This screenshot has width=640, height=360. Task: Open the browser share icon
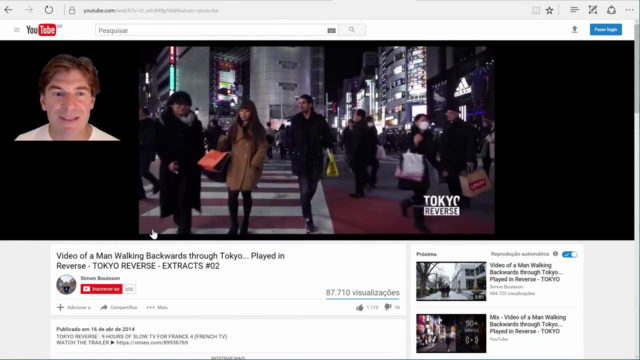(611, 10)
